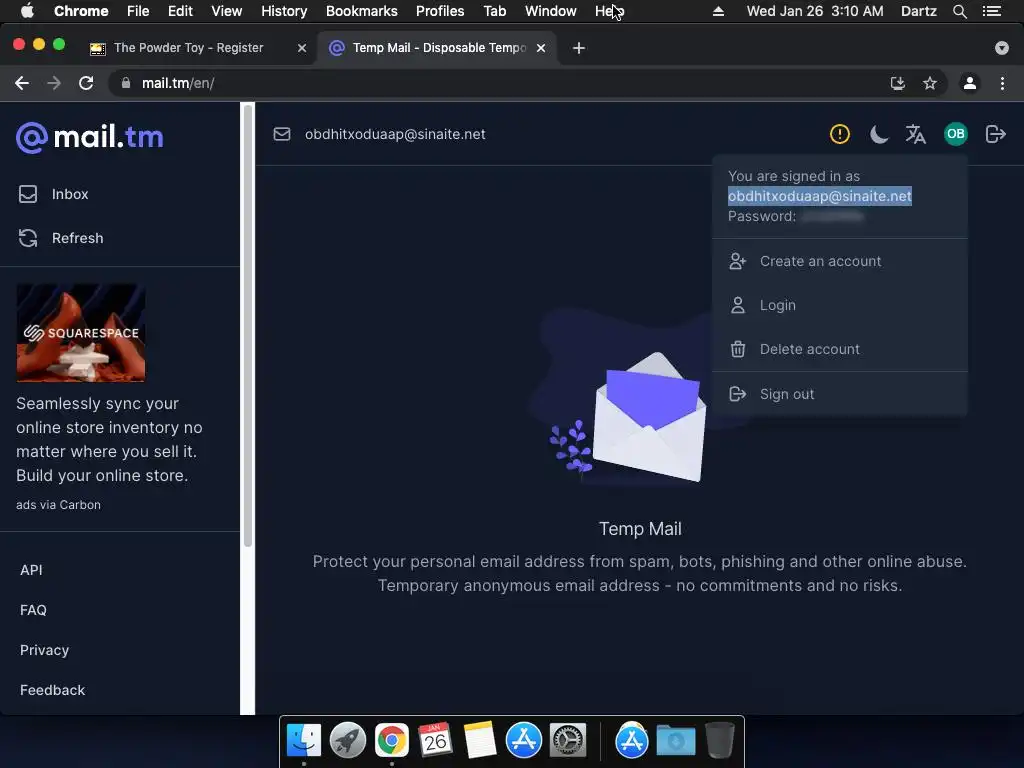Click the yellow warning alert icon
The image size is (1024, 768).
(x=839, y=134)
